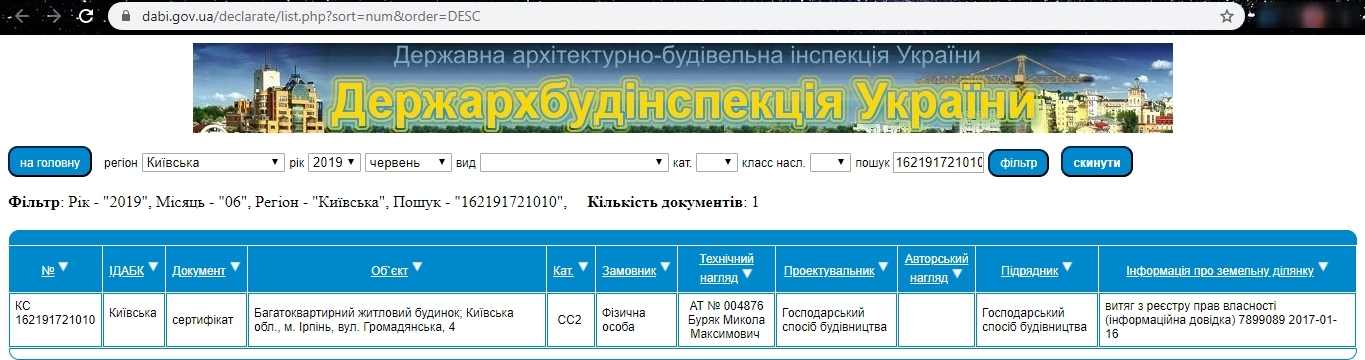Click the 'на головну' button
This screenshot has height=360, width=1365.
[x=50, y=162]
